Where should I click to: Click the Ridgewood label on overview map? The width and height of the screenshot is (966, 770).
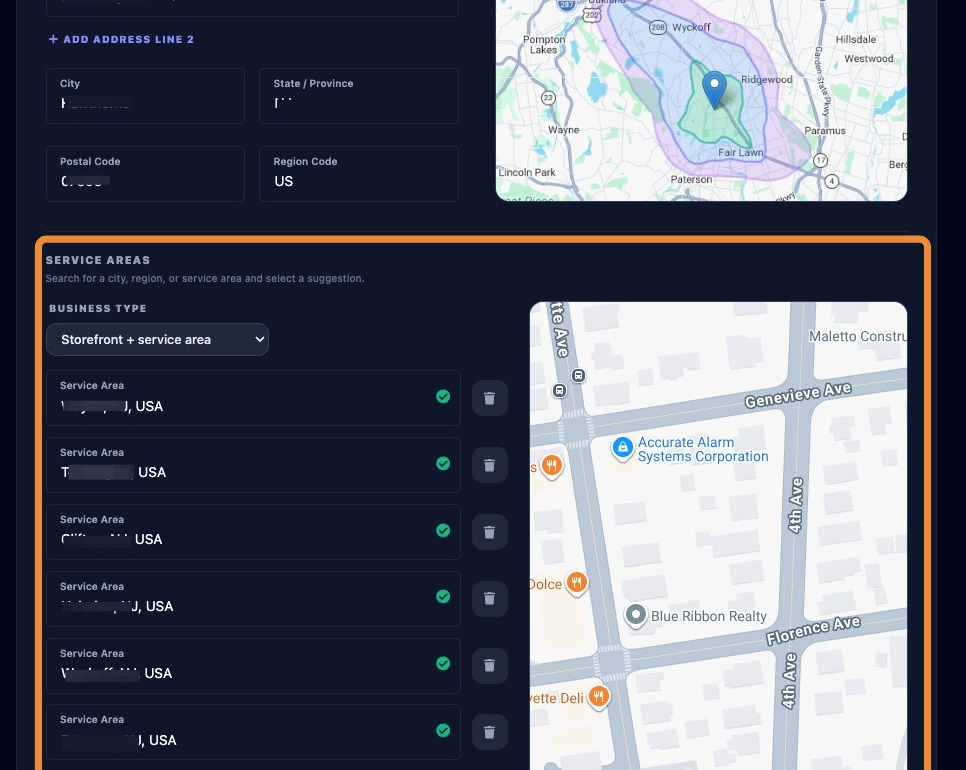(767, 79)
